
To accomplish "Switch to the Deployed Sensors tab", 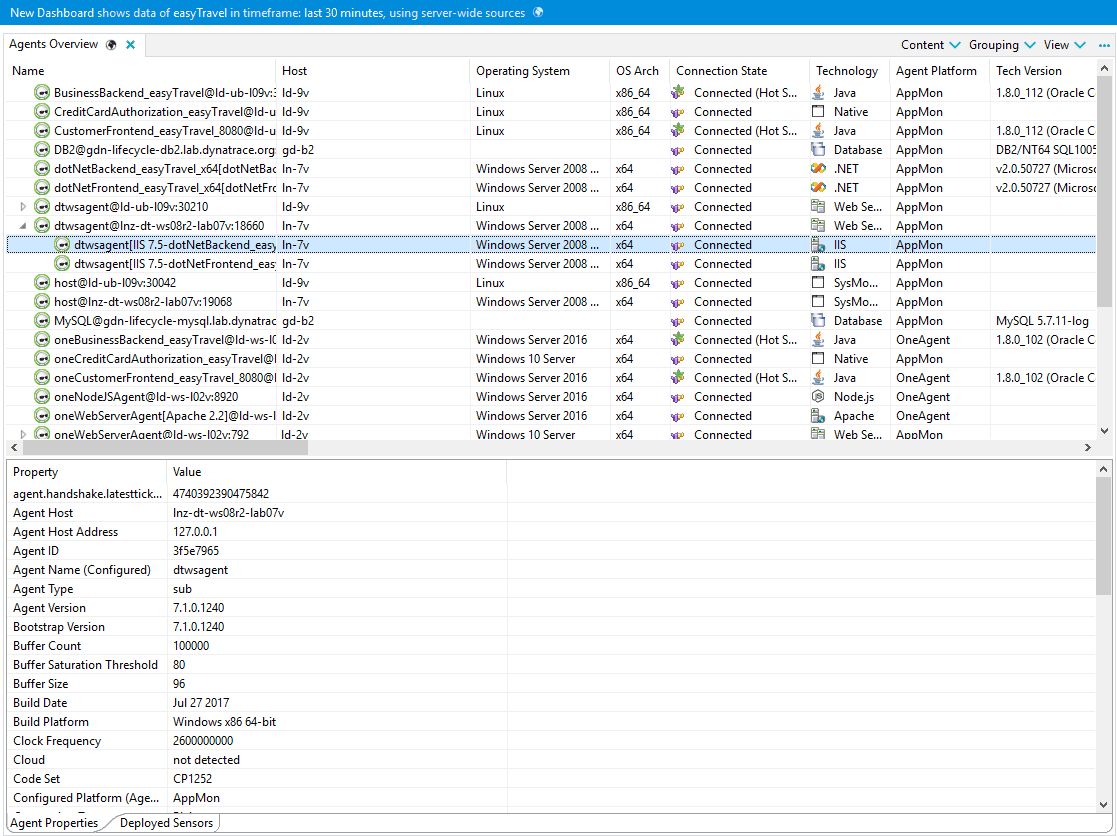I will pos(166,822).
